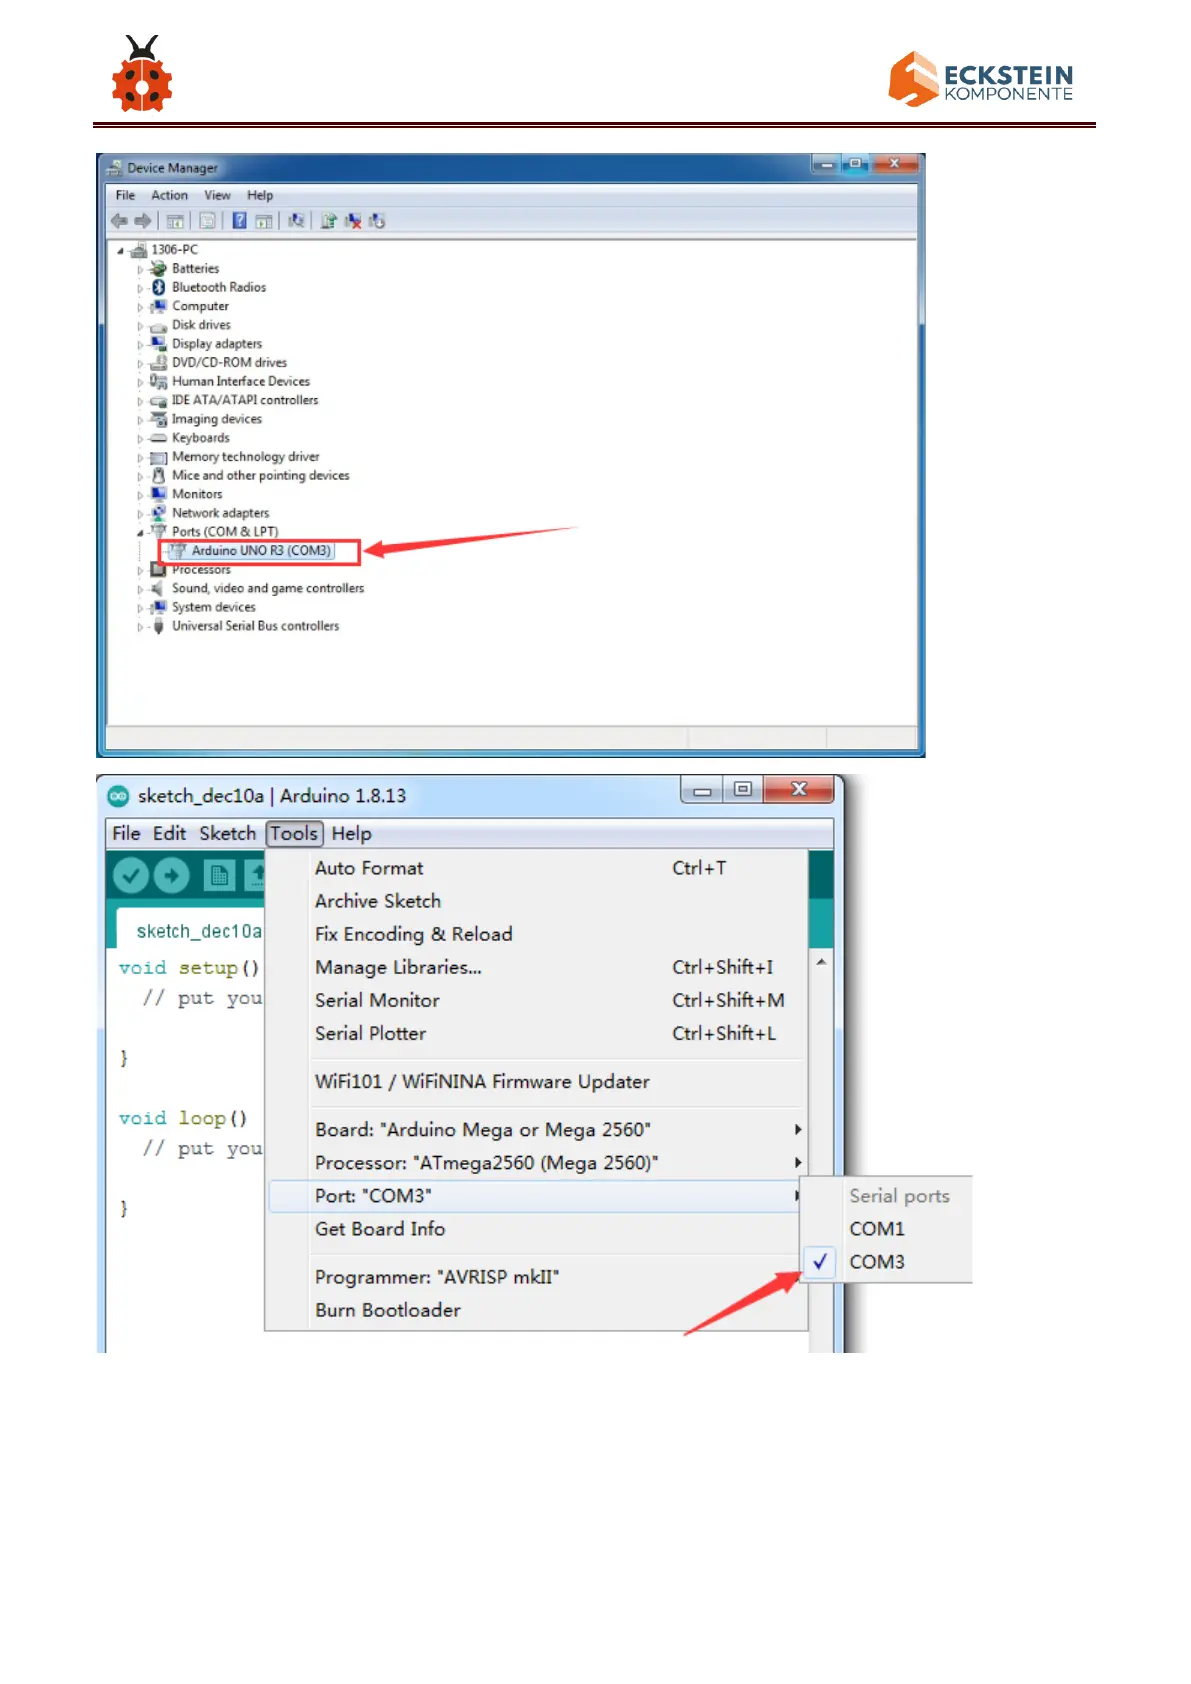Click Programmer: "AVRISP mkII" entry
This screenshot has width=1191, height=1684.
tap(537, 1277)
